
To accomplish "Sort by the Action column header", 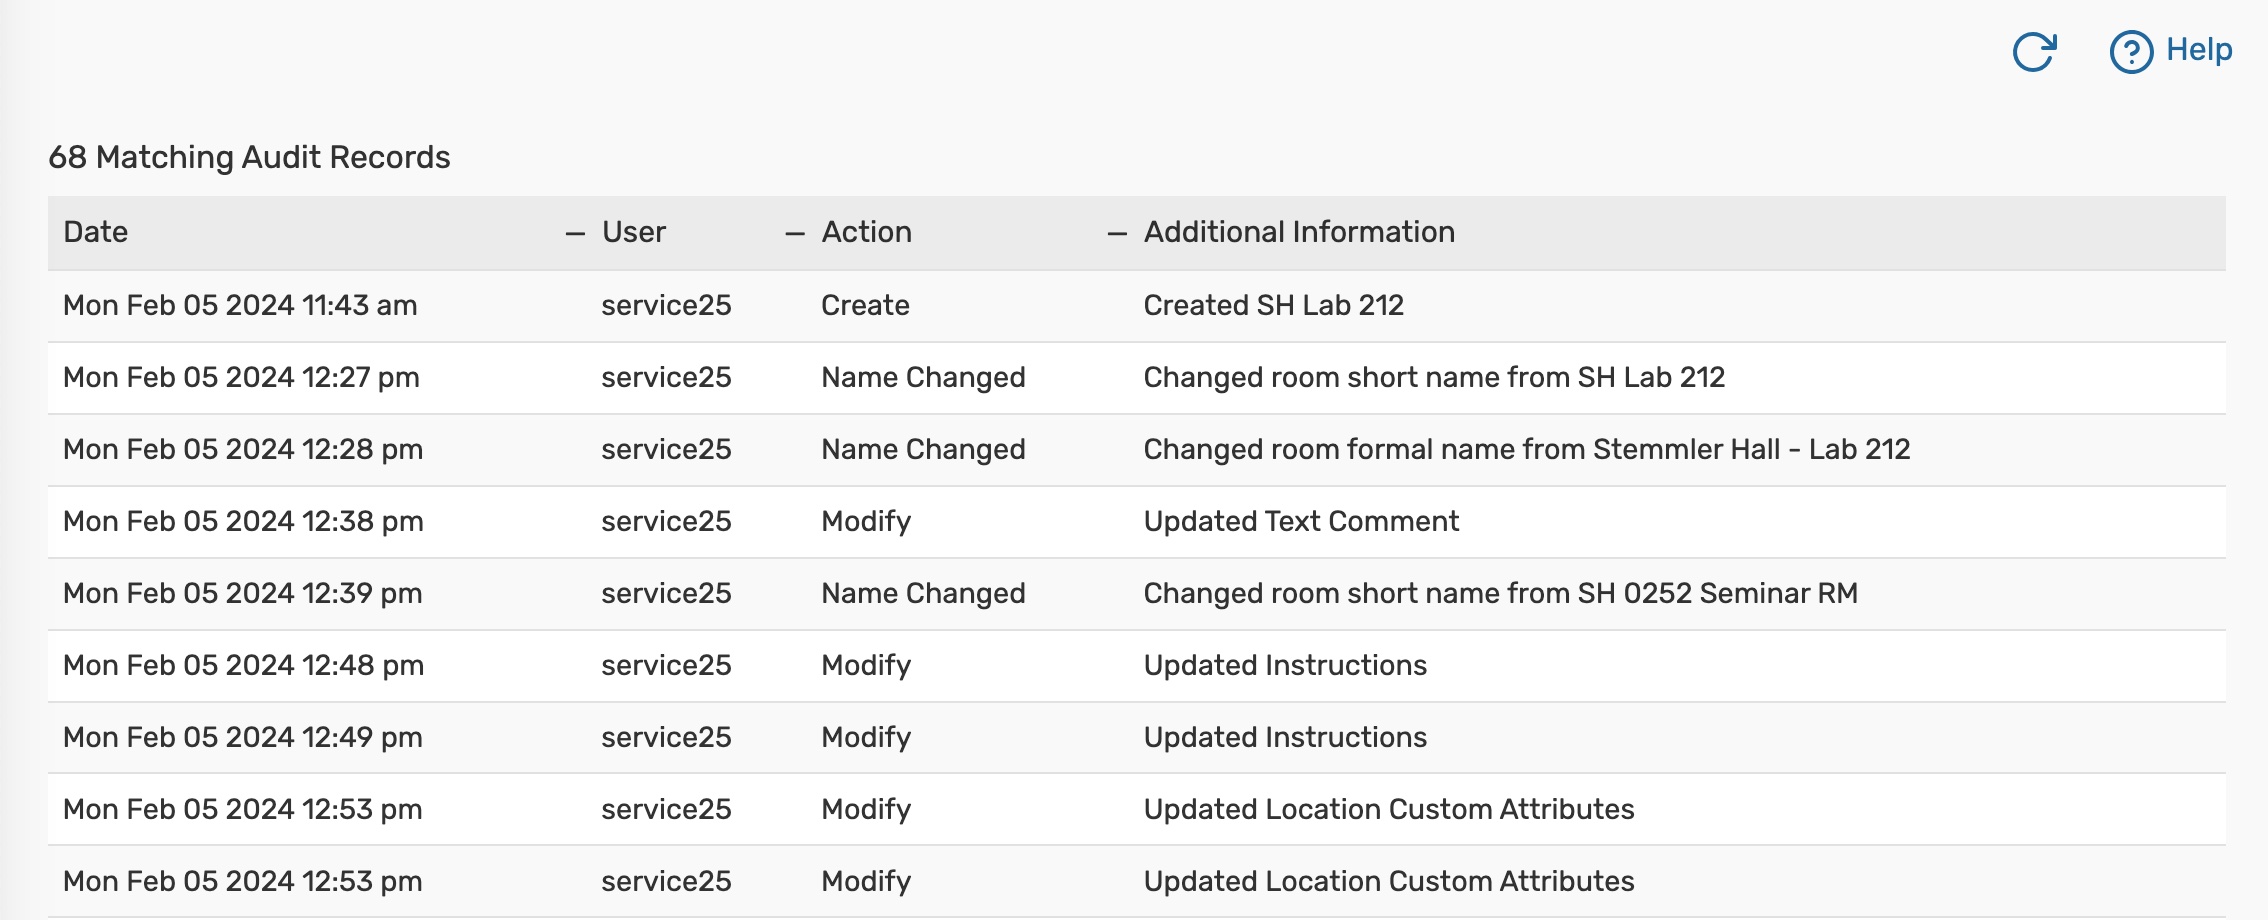I will pos(866,232).
